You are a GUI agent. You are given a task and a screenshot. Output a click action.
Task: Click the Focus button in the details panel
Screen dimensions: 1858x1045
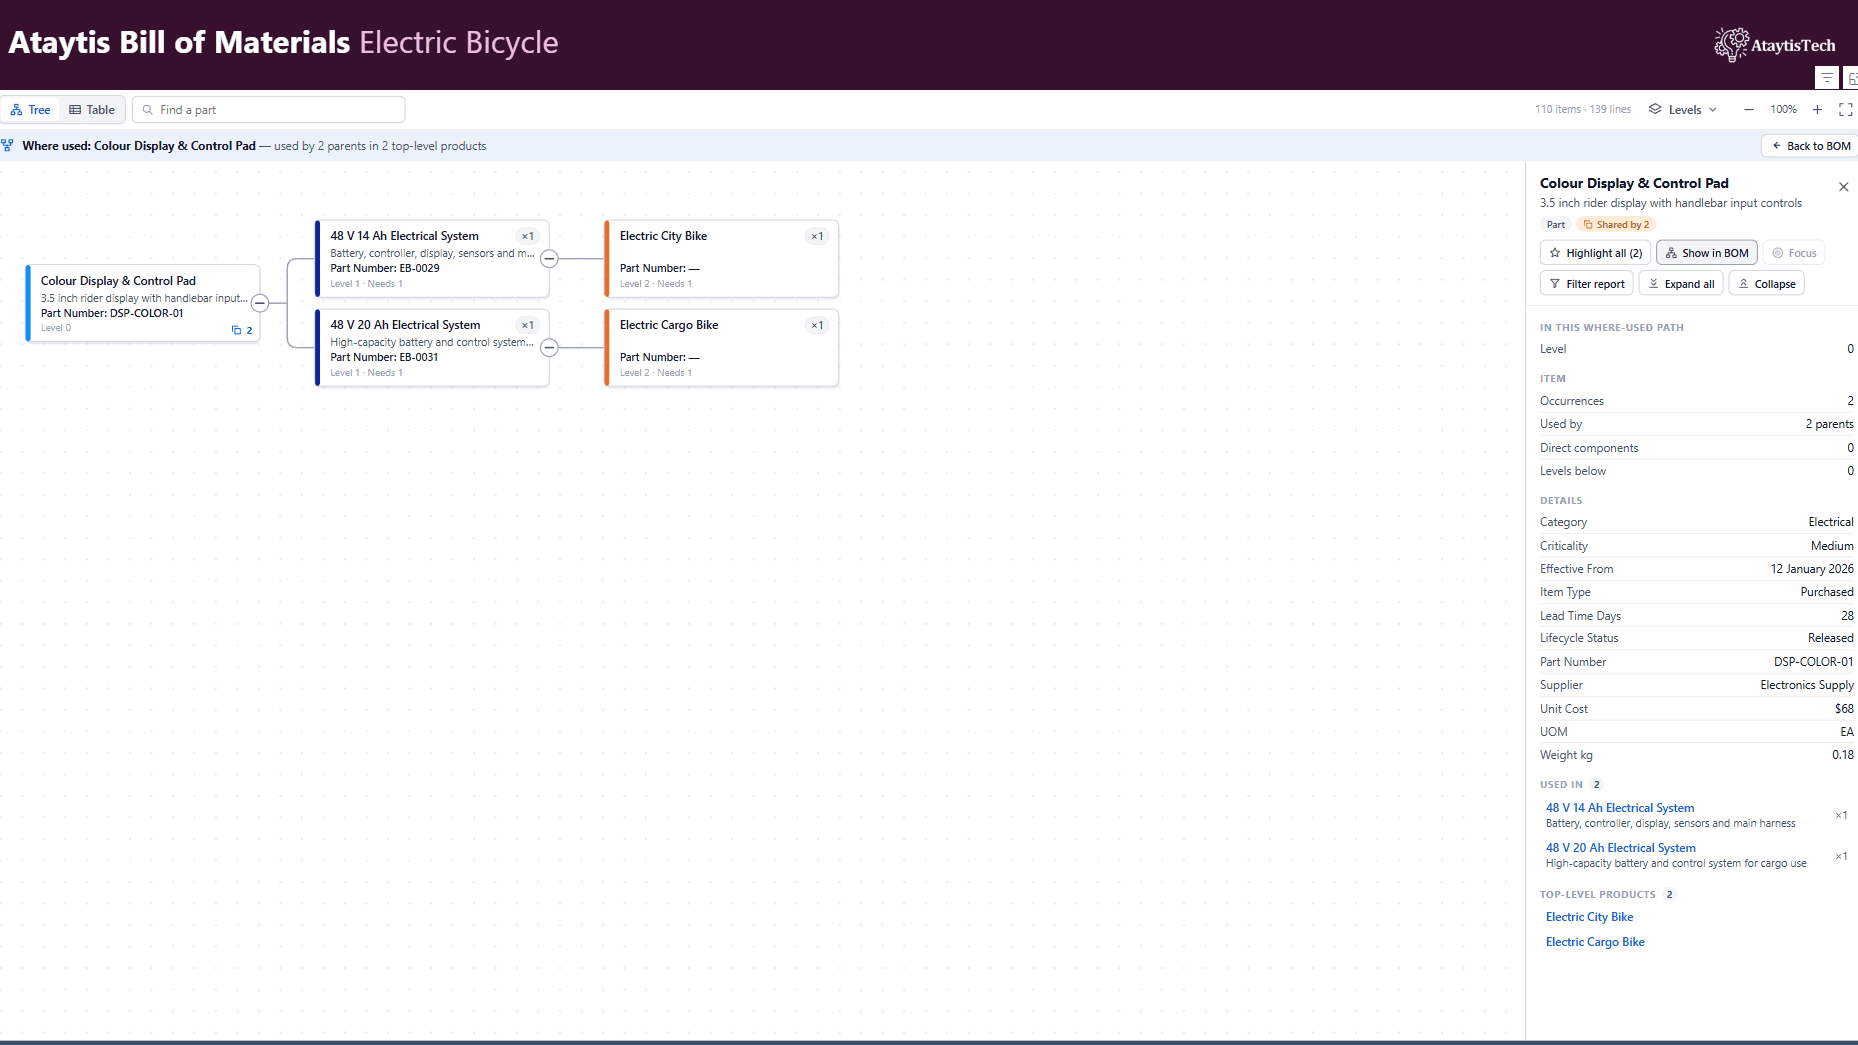1794,253
